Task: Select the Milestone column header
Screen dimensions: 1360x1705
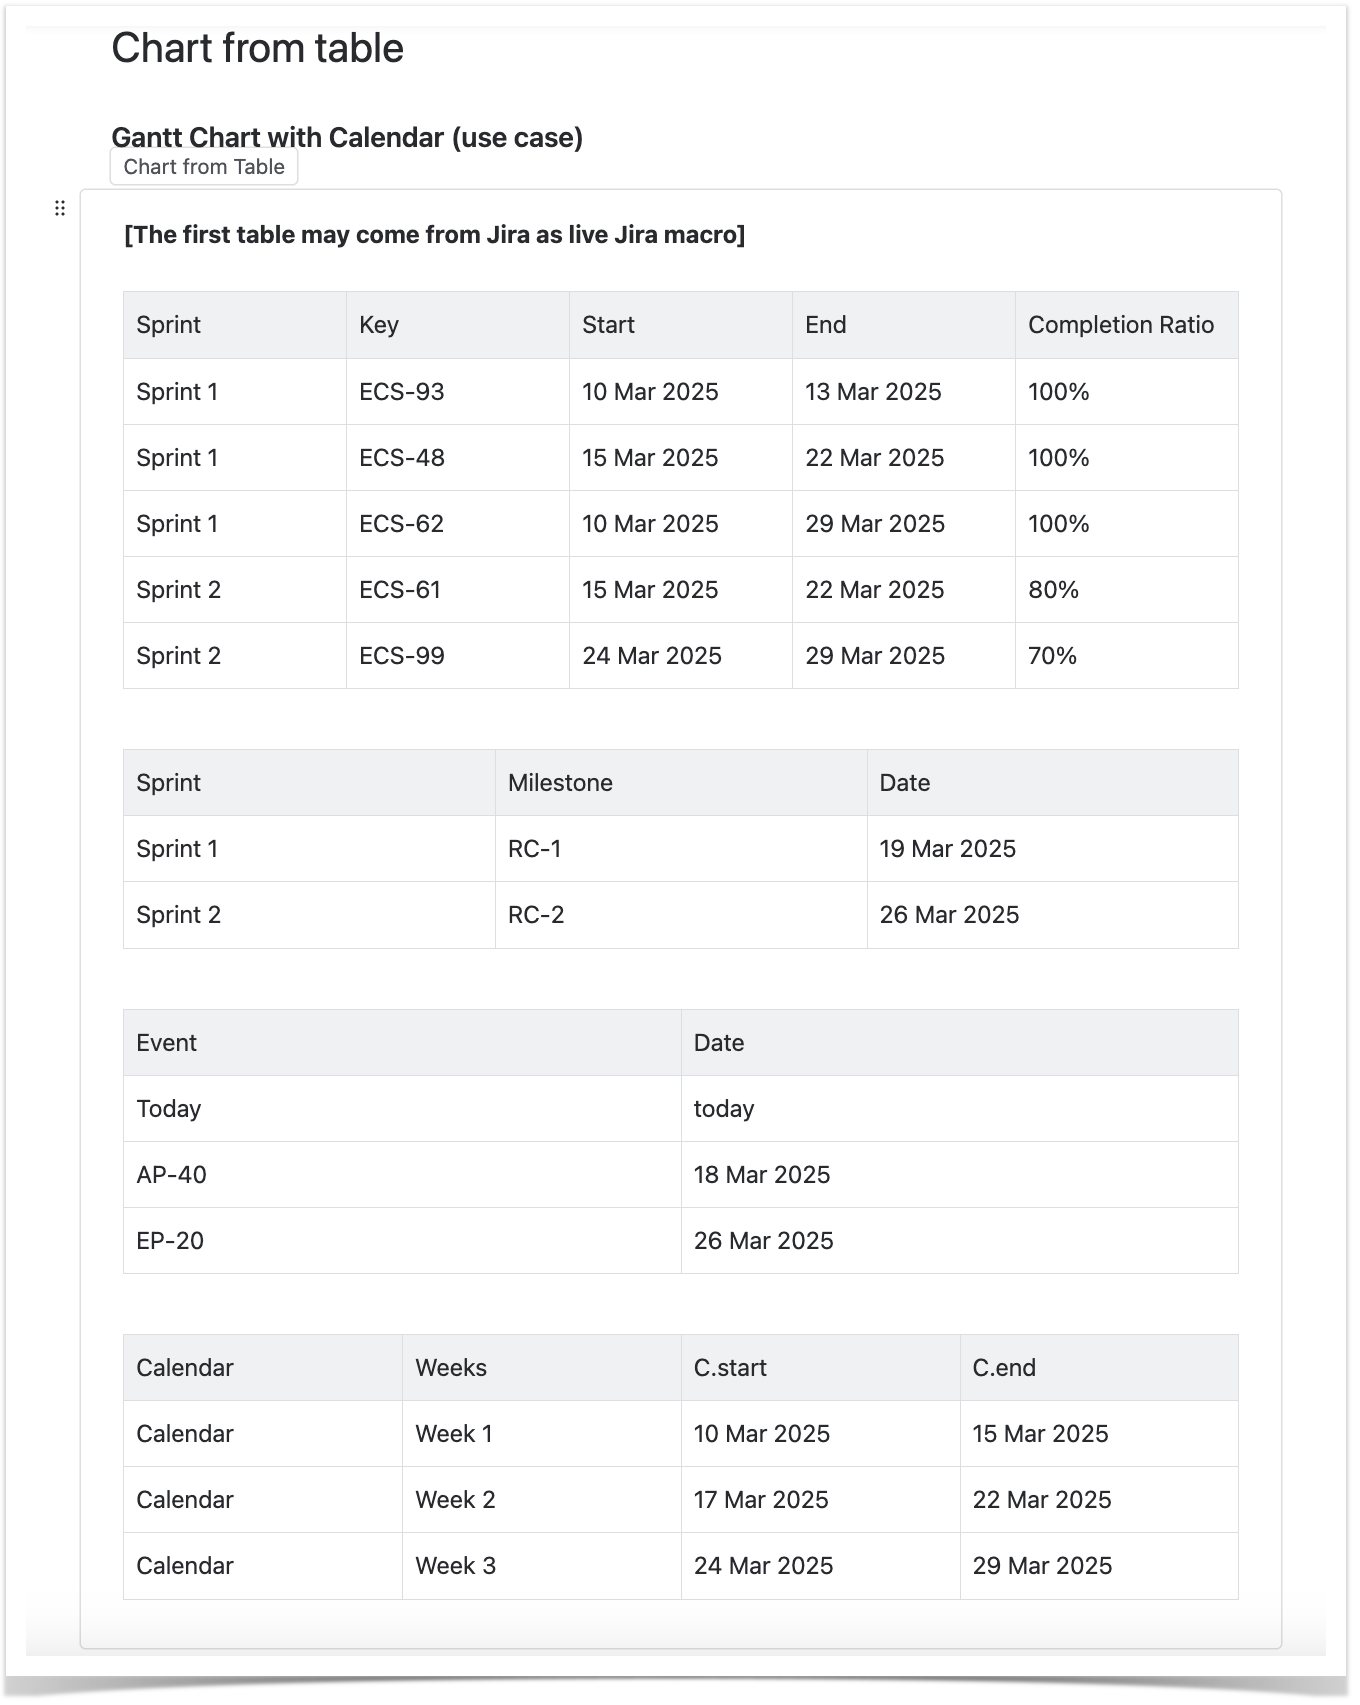Action: pyautogui.click(x=560, y=783)
